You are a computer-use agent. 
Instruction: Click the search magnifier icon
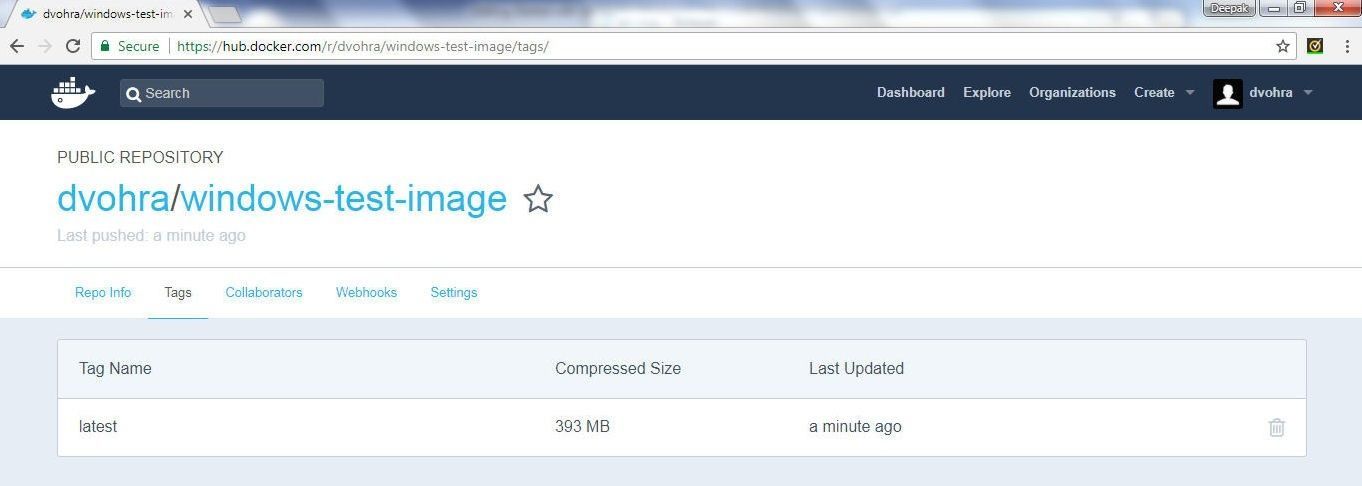click(x=133, y=94)
